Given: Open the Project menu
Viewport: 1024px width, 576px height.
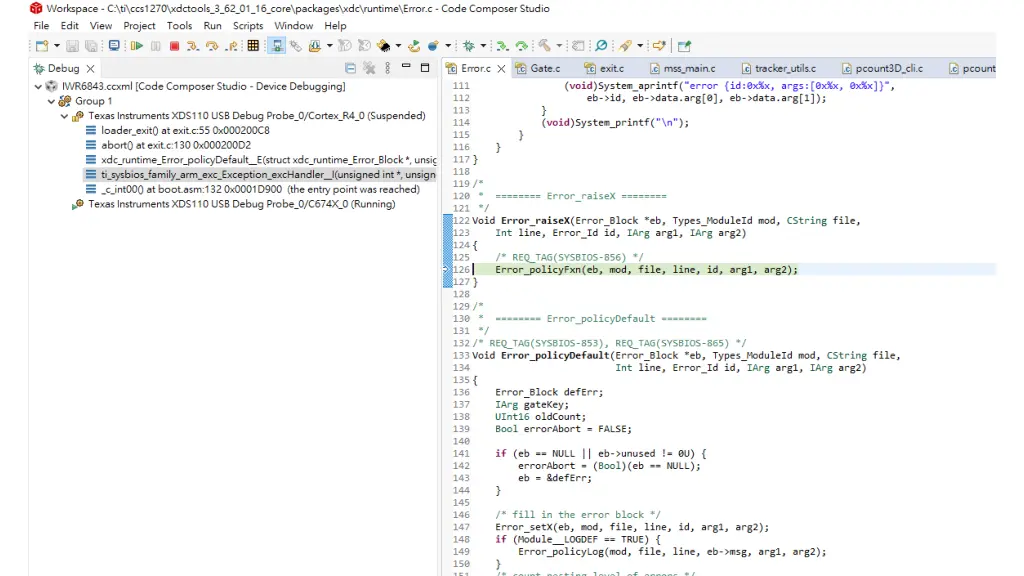Looking at the screenshot, I should click(x=139, y=25).
